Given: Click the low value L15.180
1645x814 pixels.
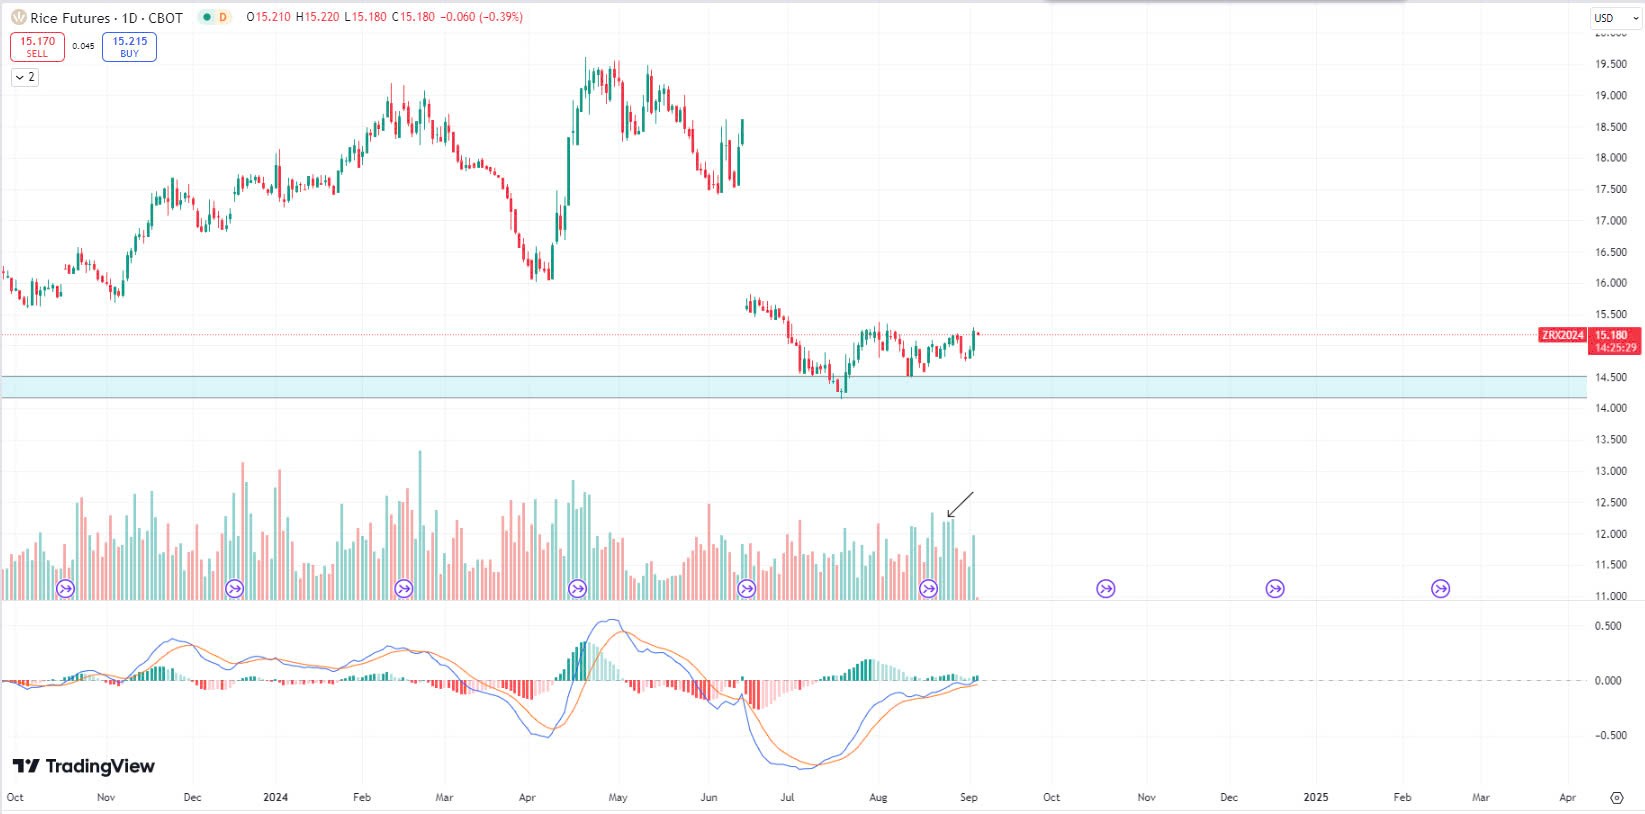Looking at the screenshot, I should point(365,17).
